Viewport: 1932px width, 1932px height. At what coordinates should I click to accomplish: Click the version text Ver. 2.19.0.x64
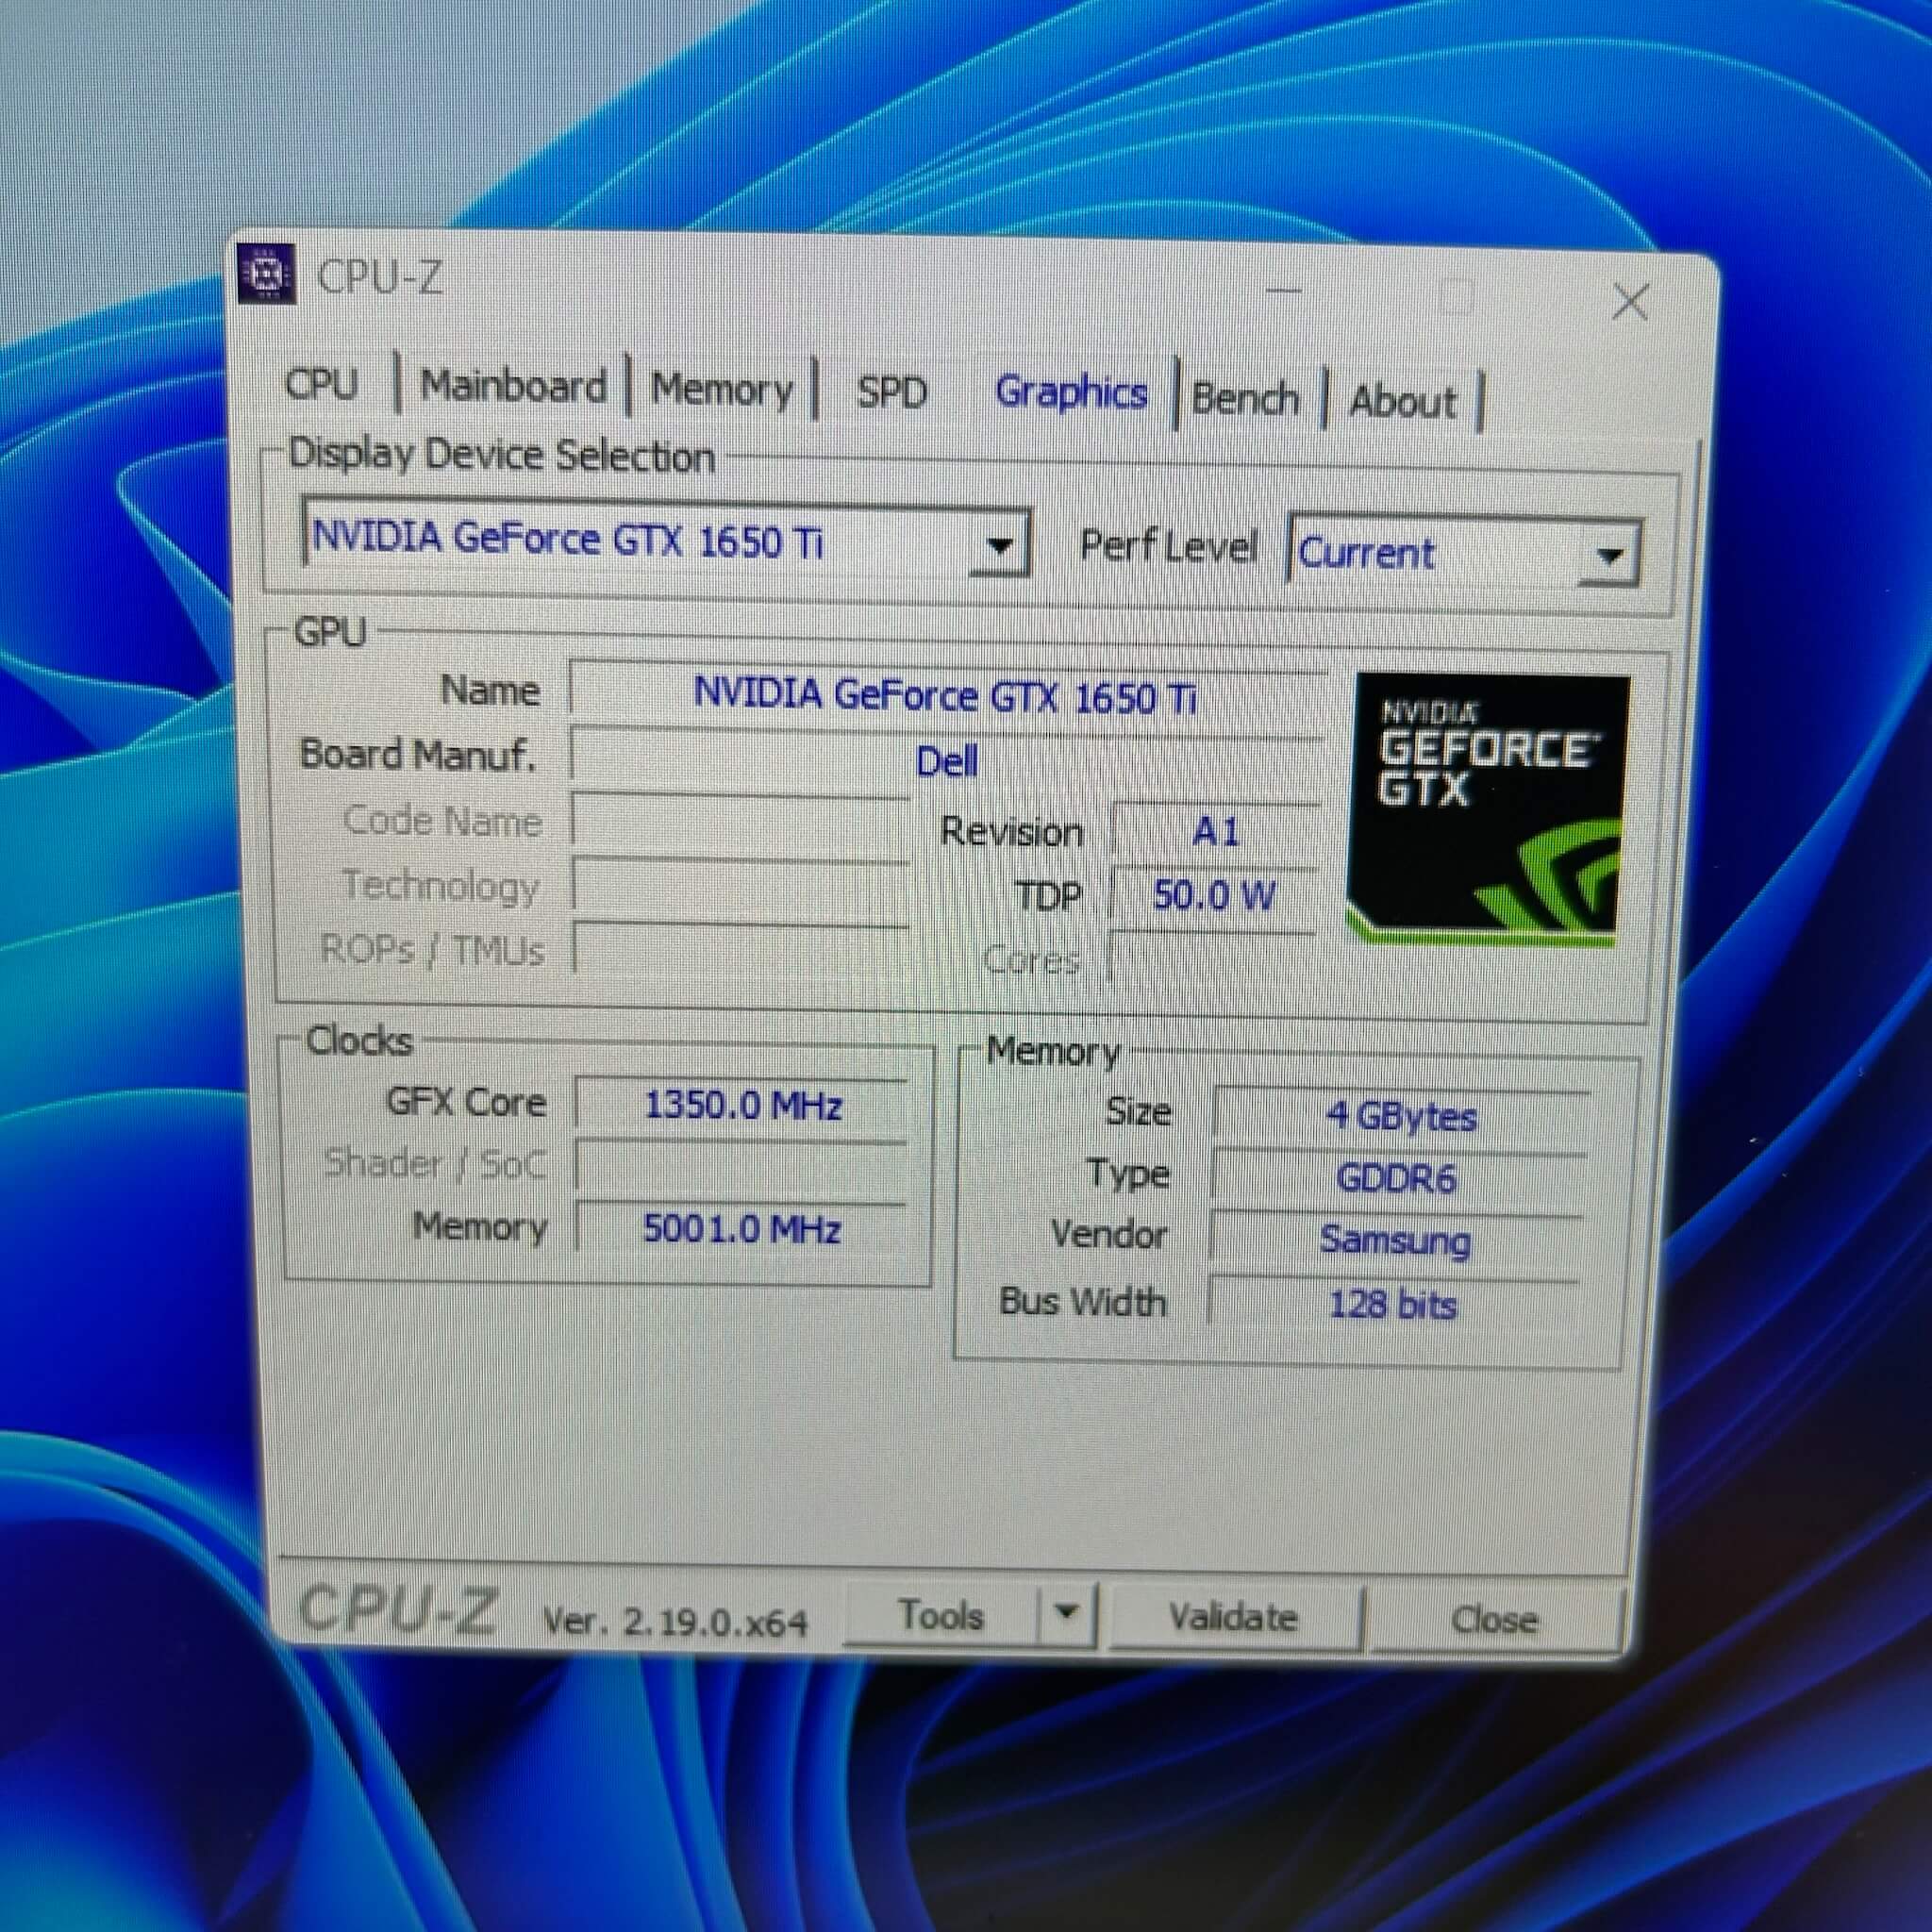675,1621
